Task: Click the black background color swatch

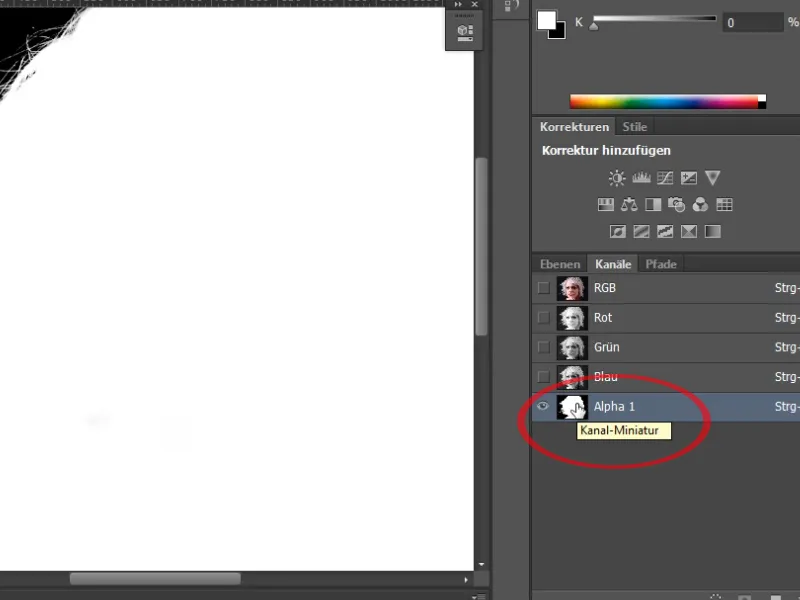Action: click(560, 32)
